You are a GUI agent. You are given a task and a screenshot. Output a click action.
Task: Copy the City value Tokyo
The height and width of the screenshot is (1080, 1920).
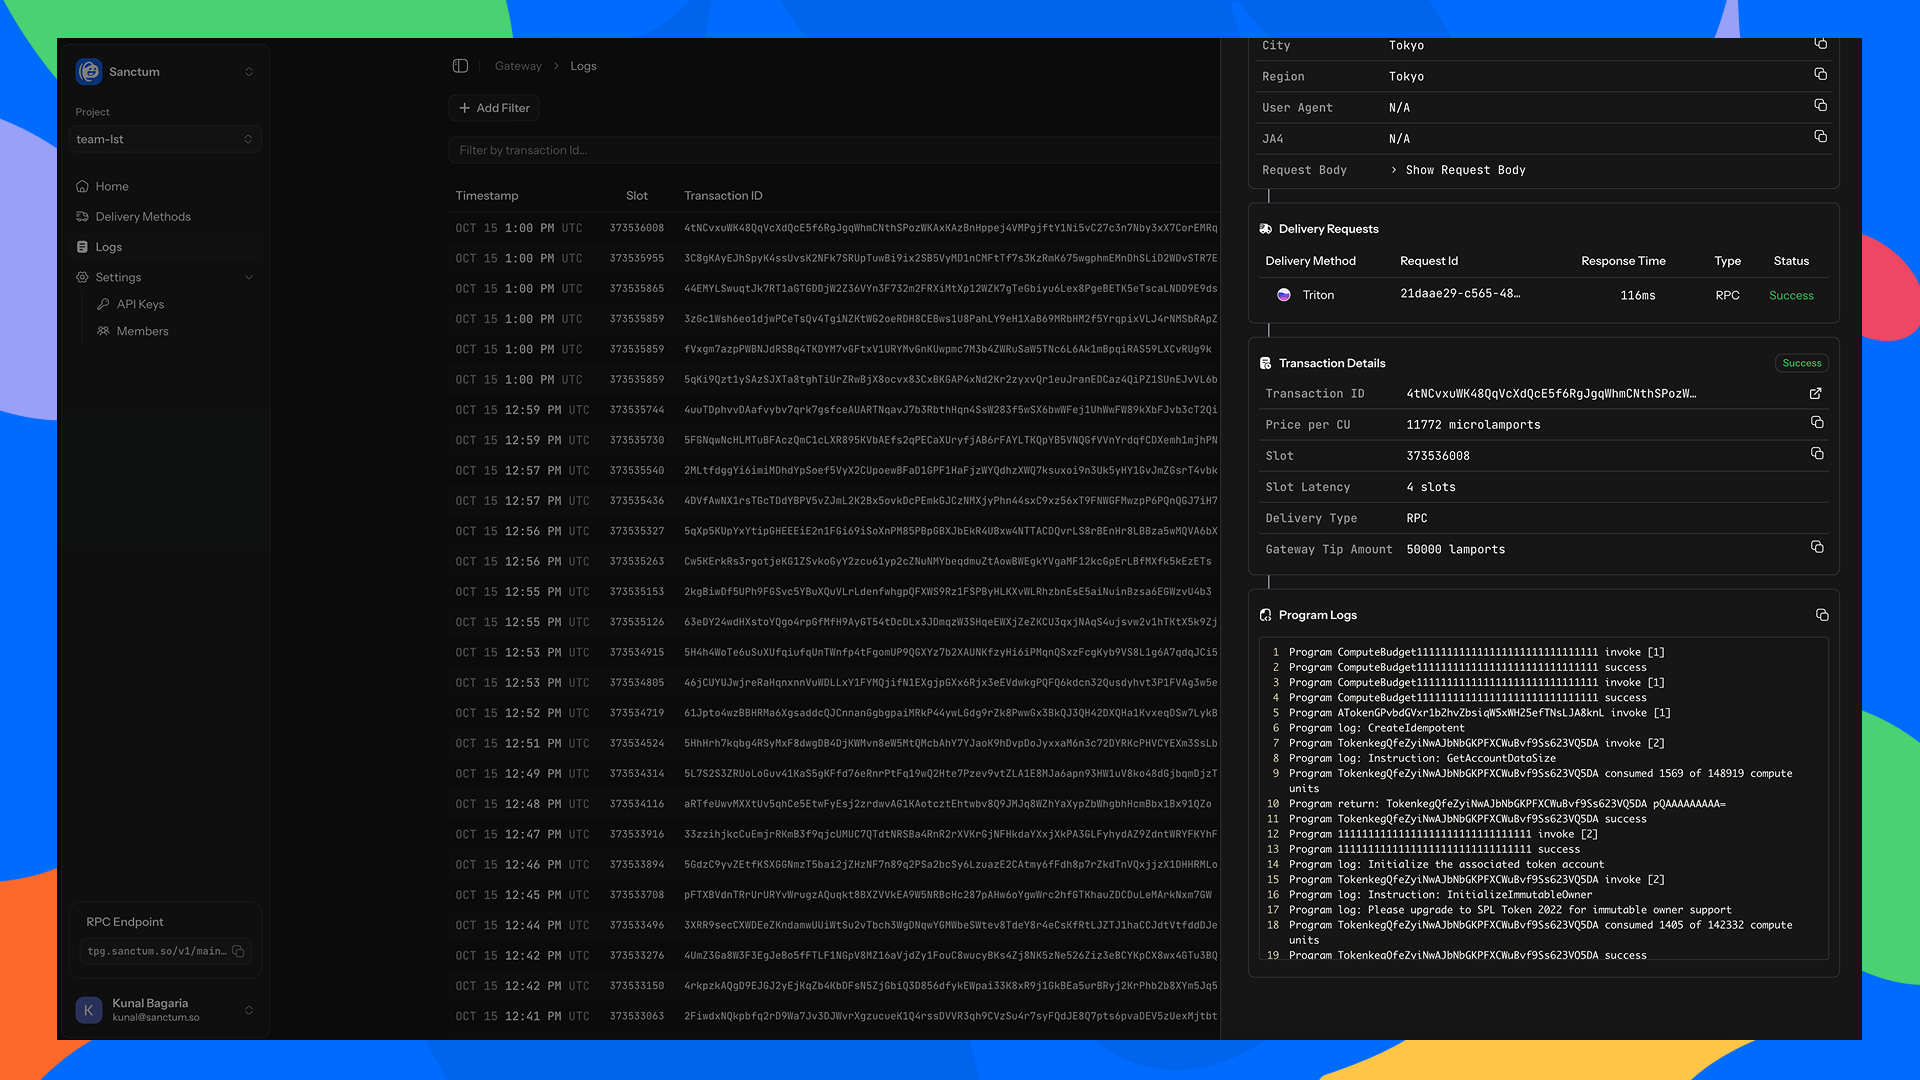(1820, 44)
